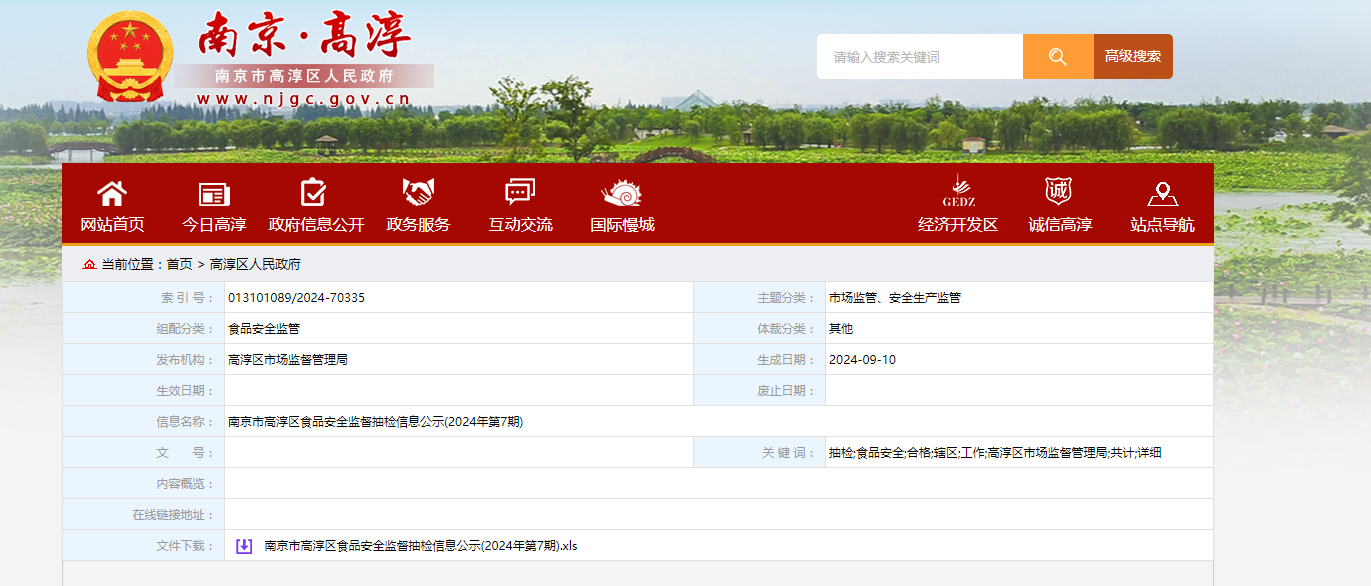Open the 高级搜索 advanced search
Screen dimensions: 1371x586
(x=1133, y=57)
